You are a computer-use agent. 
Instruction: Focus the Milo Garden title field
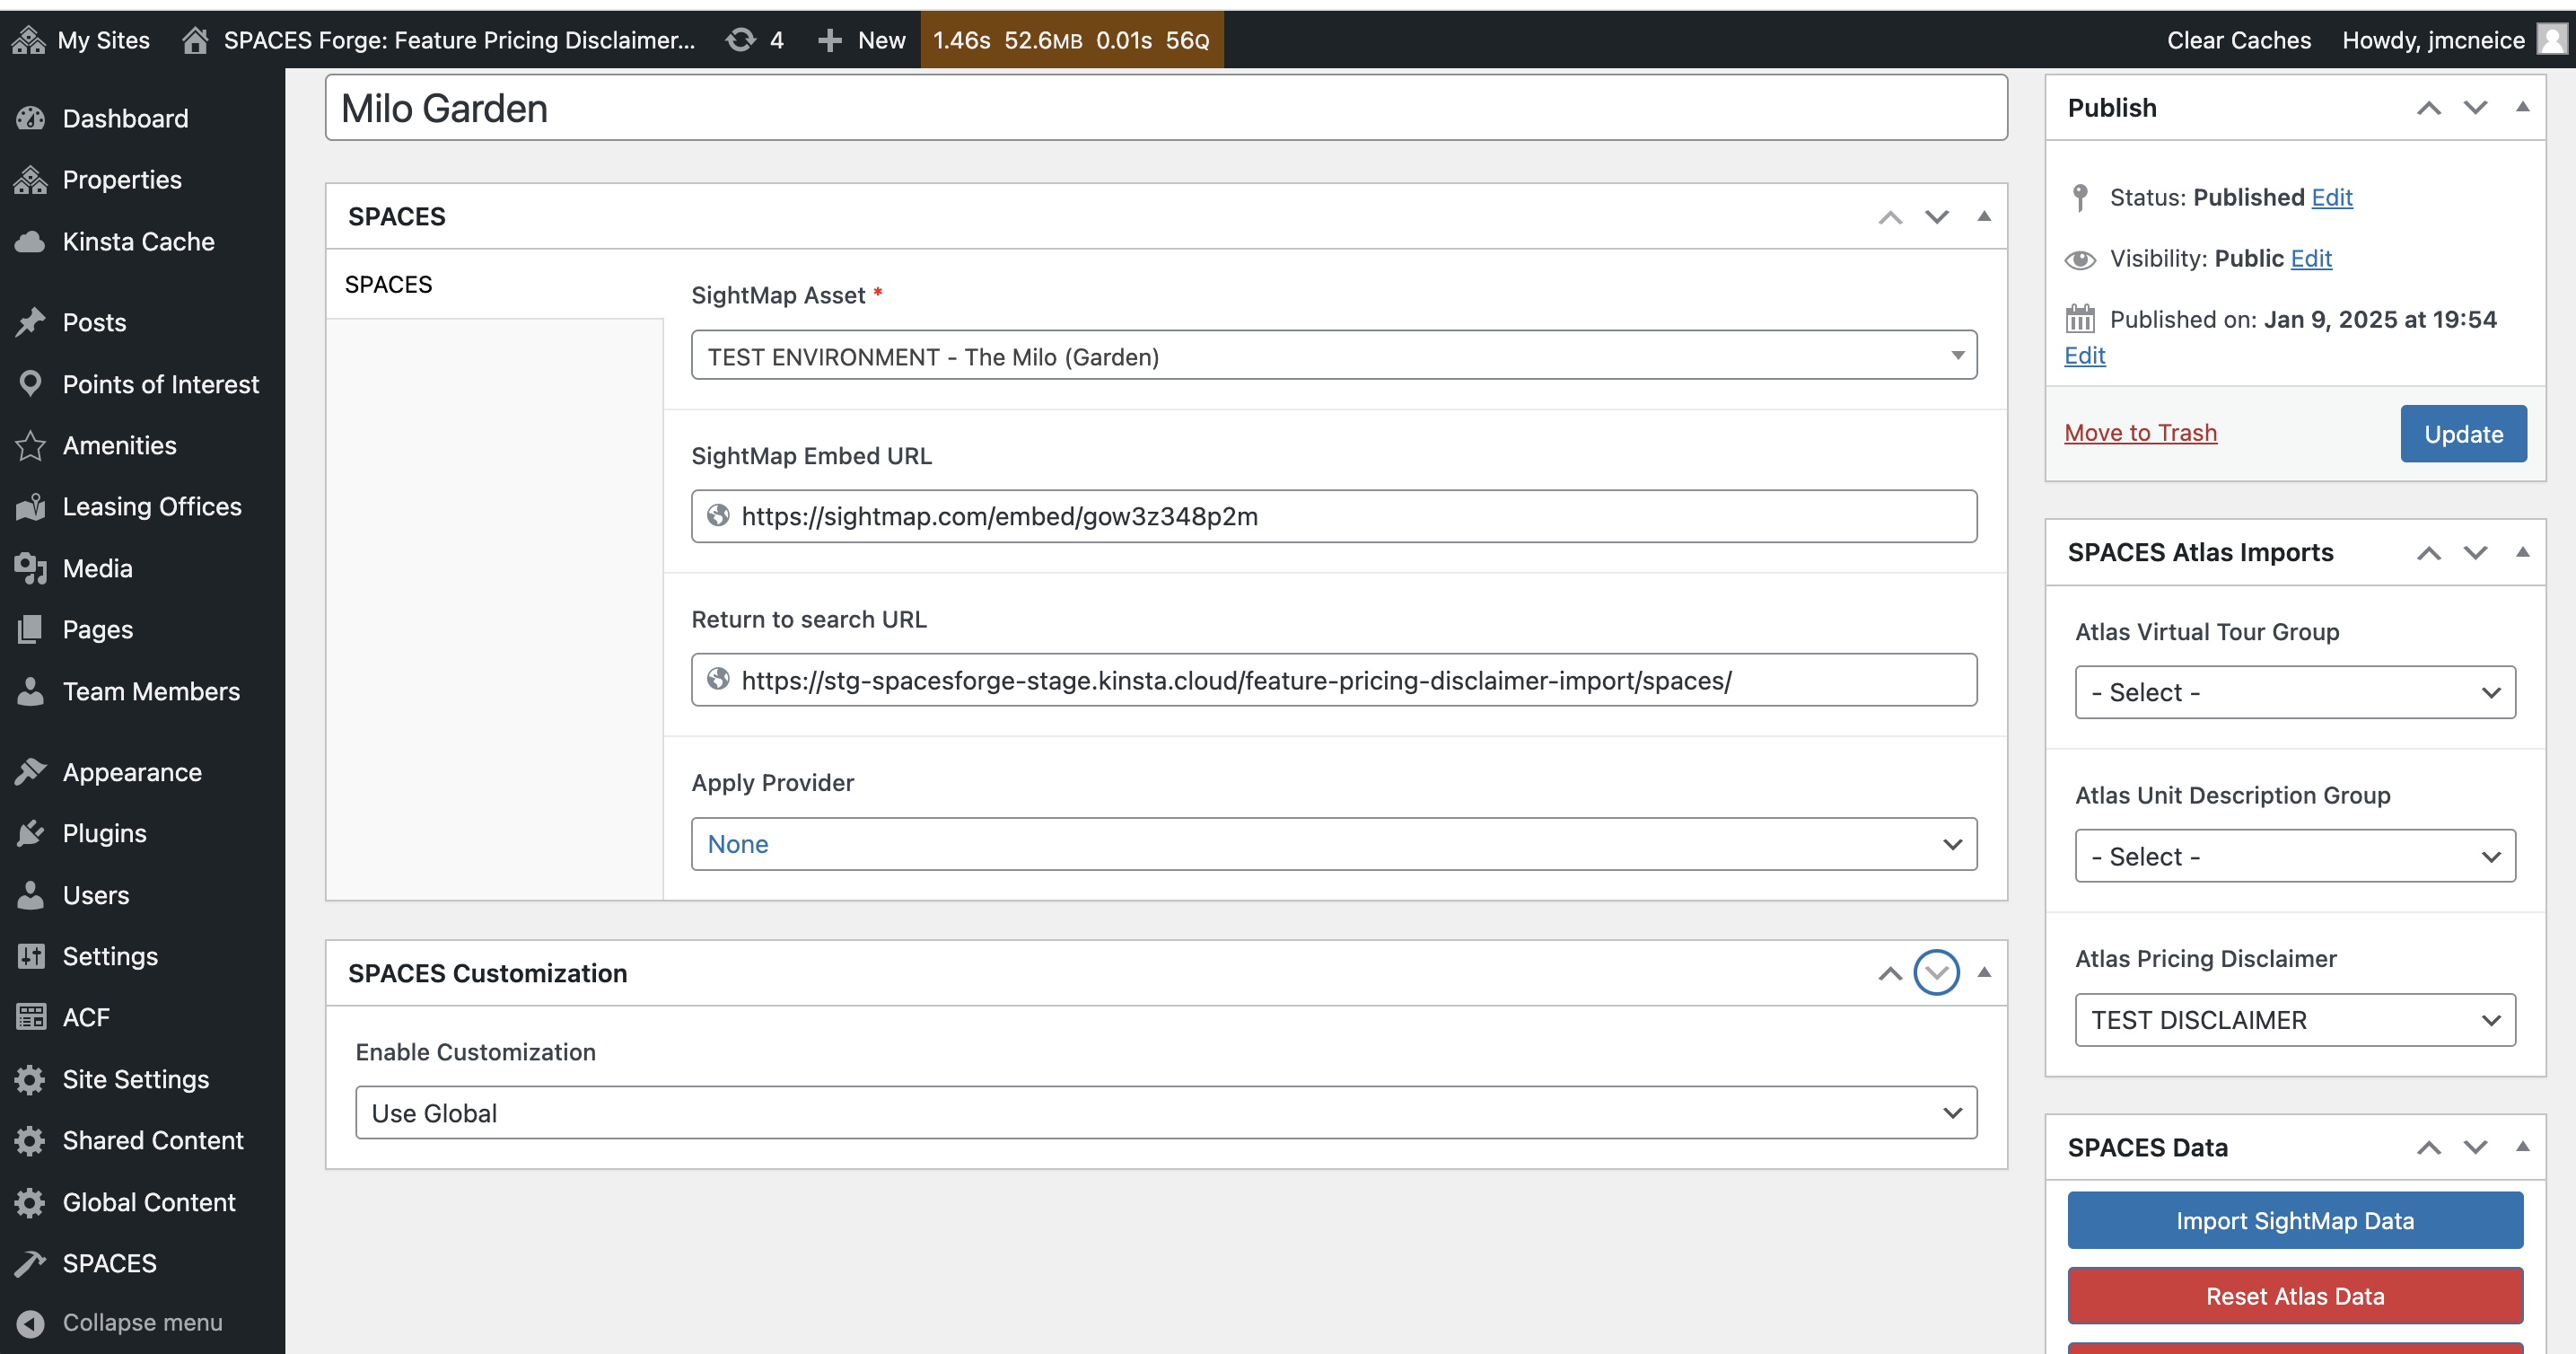tap(1166, 108)
